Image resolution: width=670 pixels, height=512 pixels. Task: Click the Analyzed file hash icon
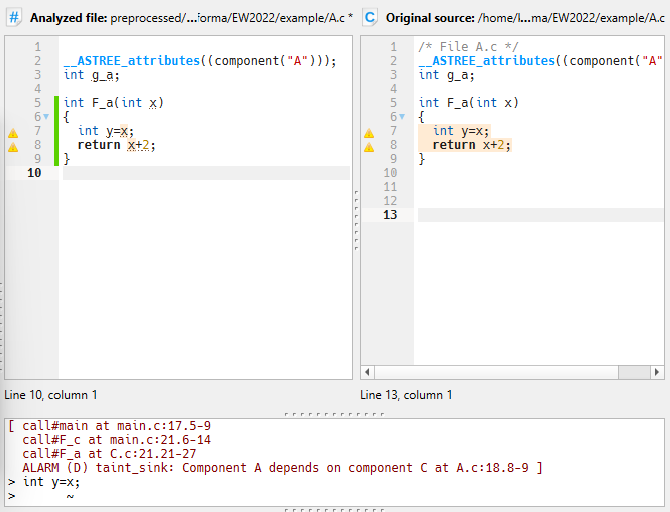tap(14, 18)
